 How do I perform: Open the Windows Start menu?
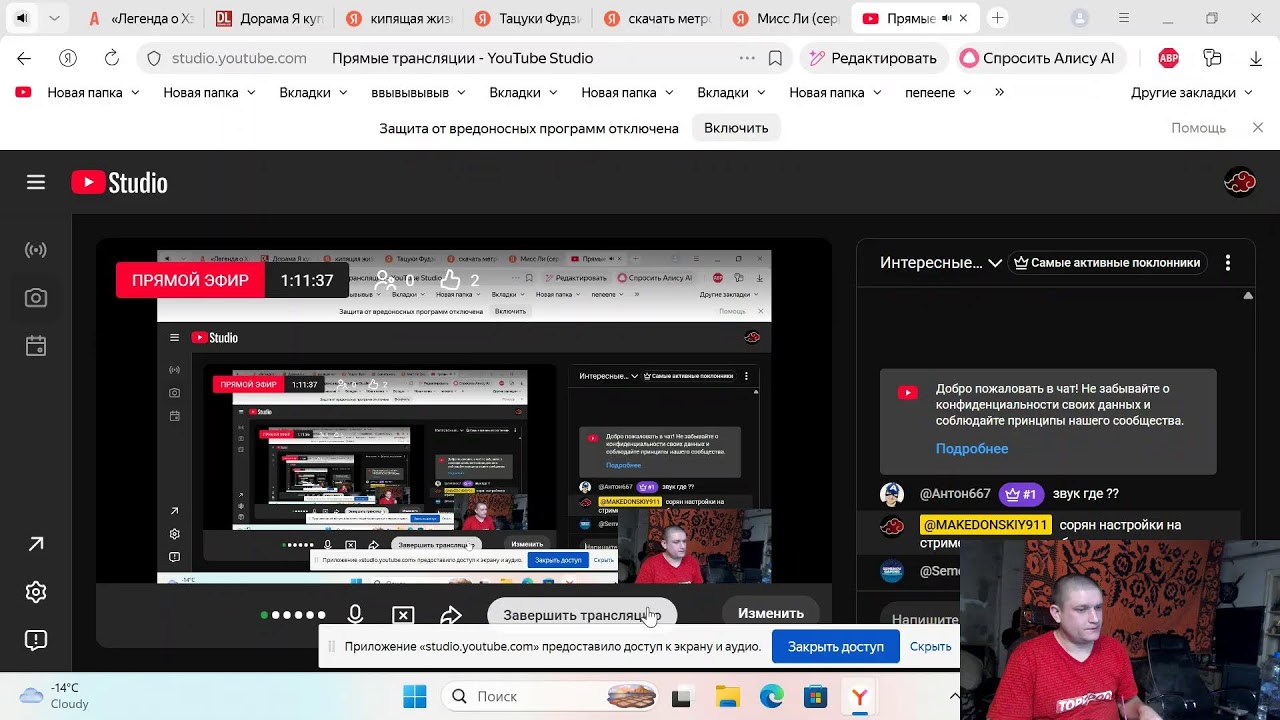click(x=414, y=696)
